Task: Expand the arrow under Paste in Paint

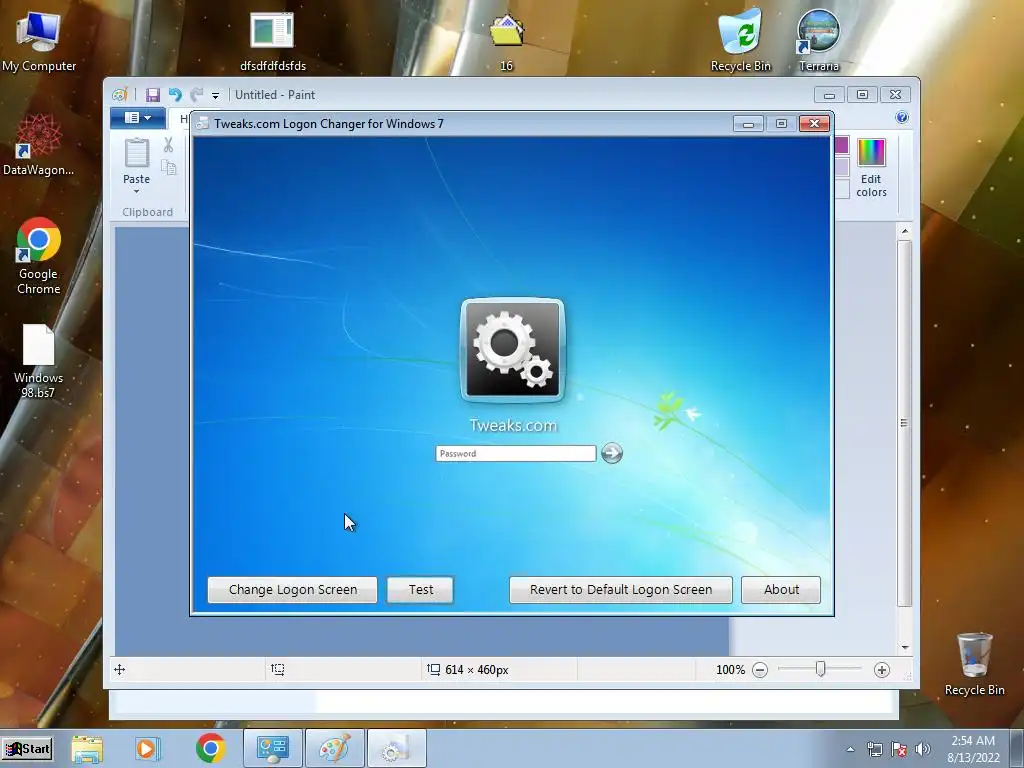Action: tap(136, 191)
